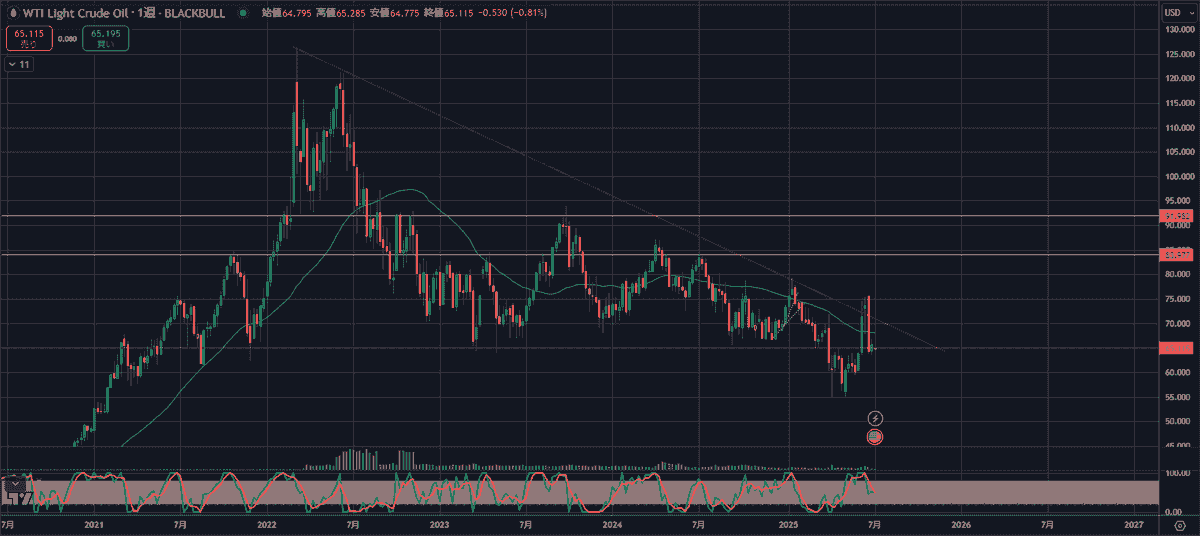Viewport: 1200px width, 536px height.
Task: Click the spread value 0.080
Action: tap(68, 39)
